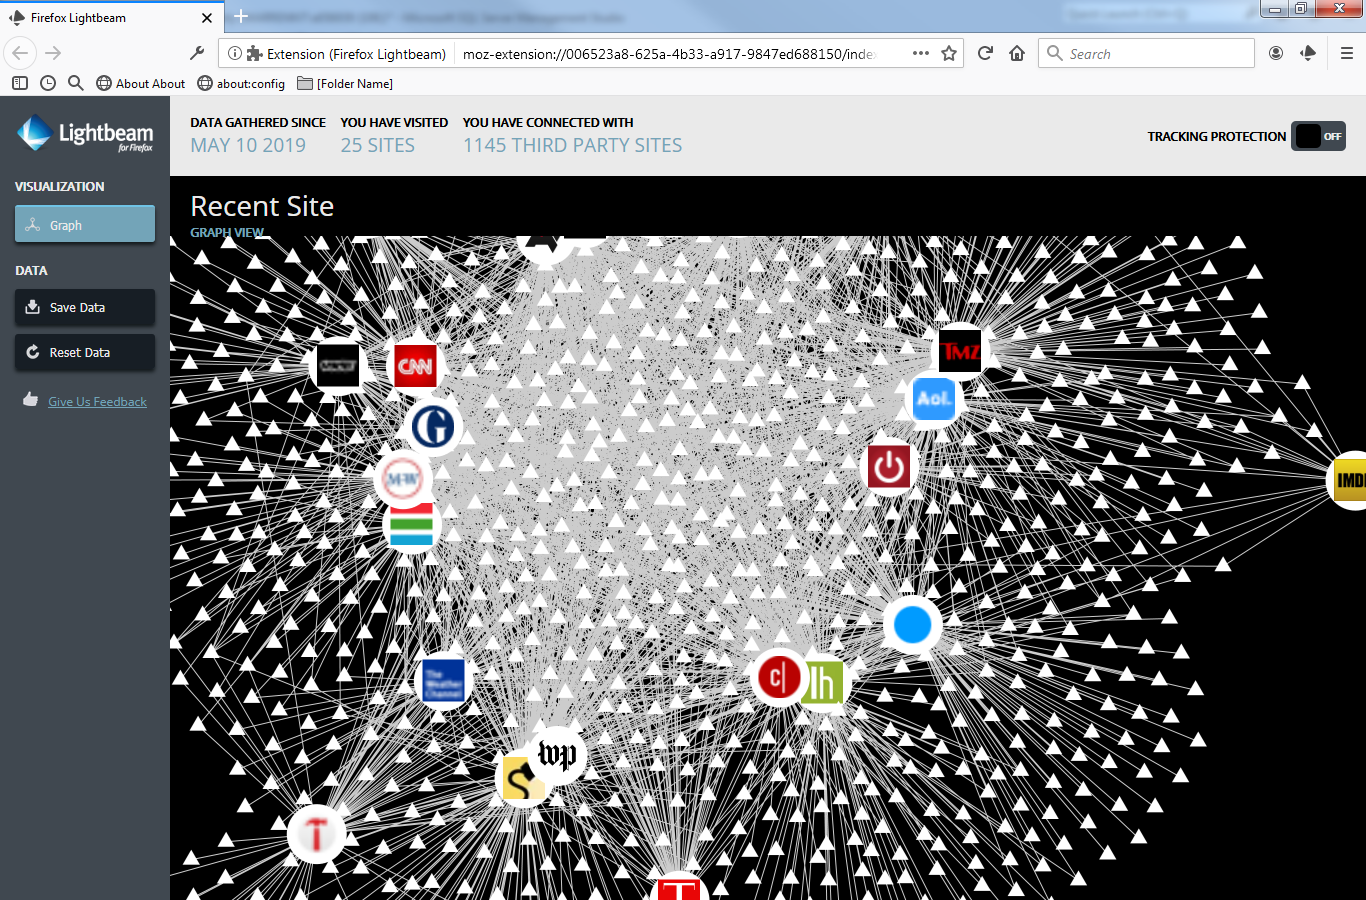Image resolution: width=1366 pixels, height=900 pixels.
Task: Click the Lightbeam extension toolbar icon
Action: [1308, 53]
